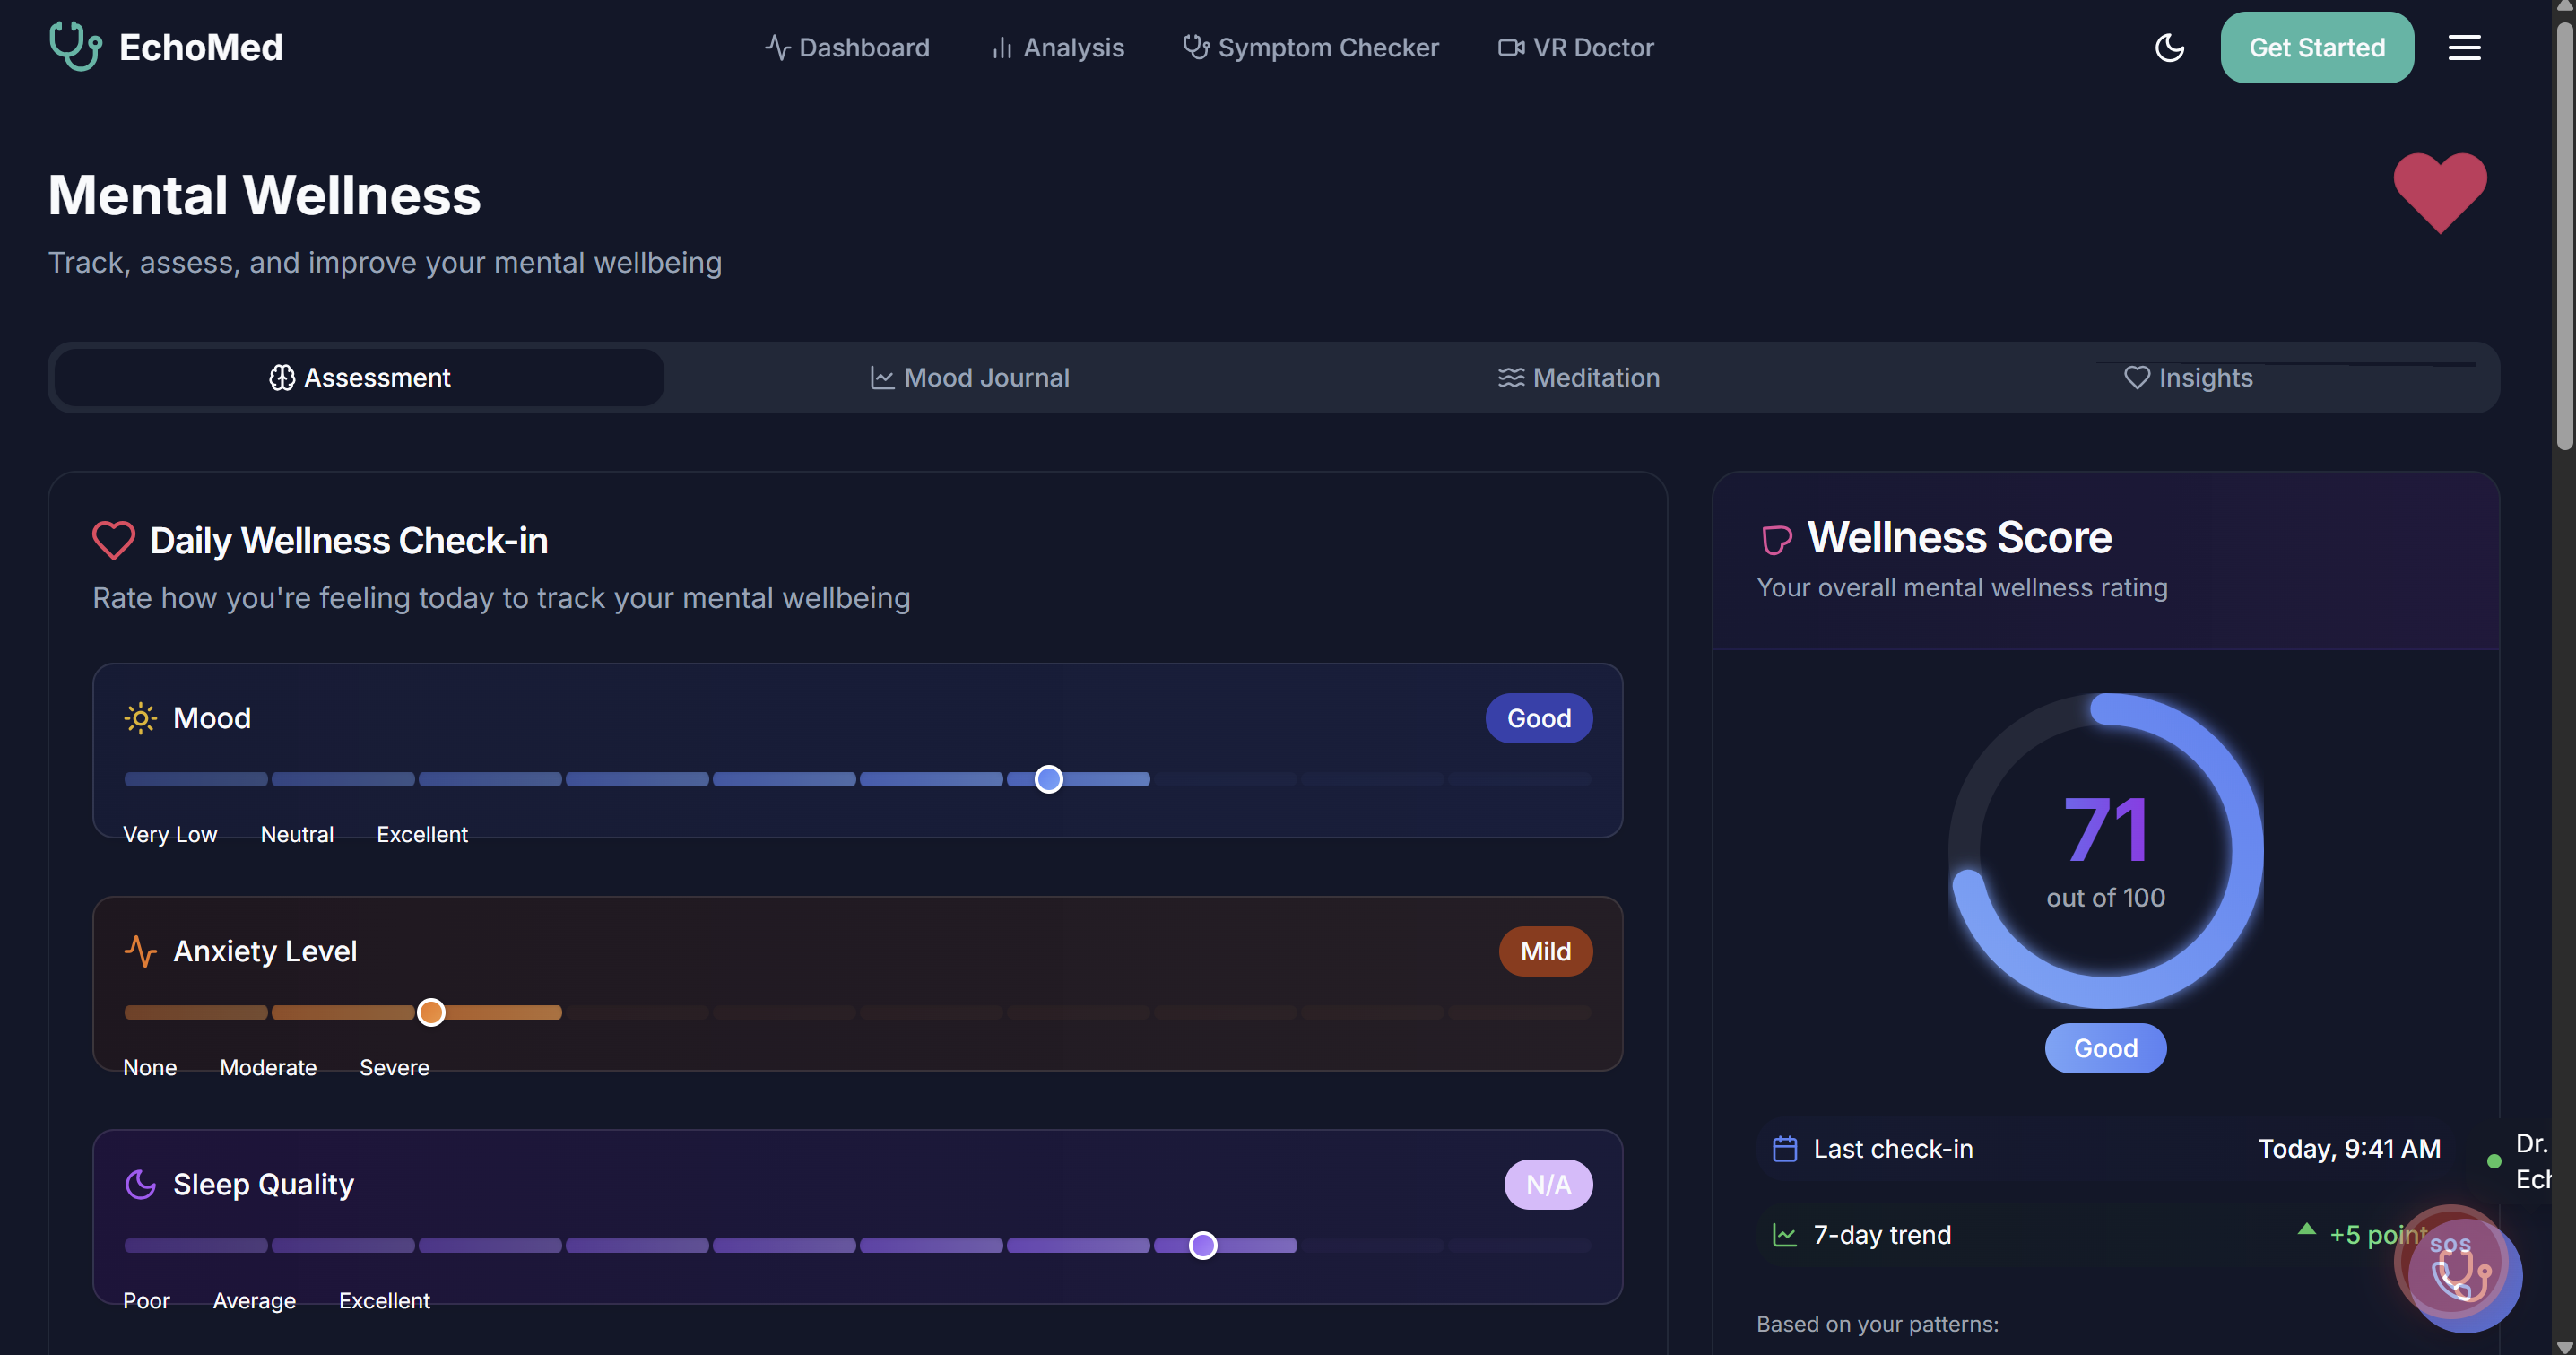Open Symptom Checker from the top navigation
This screenshot has height=1355, width=2576.
click(x=1311, y=47)
